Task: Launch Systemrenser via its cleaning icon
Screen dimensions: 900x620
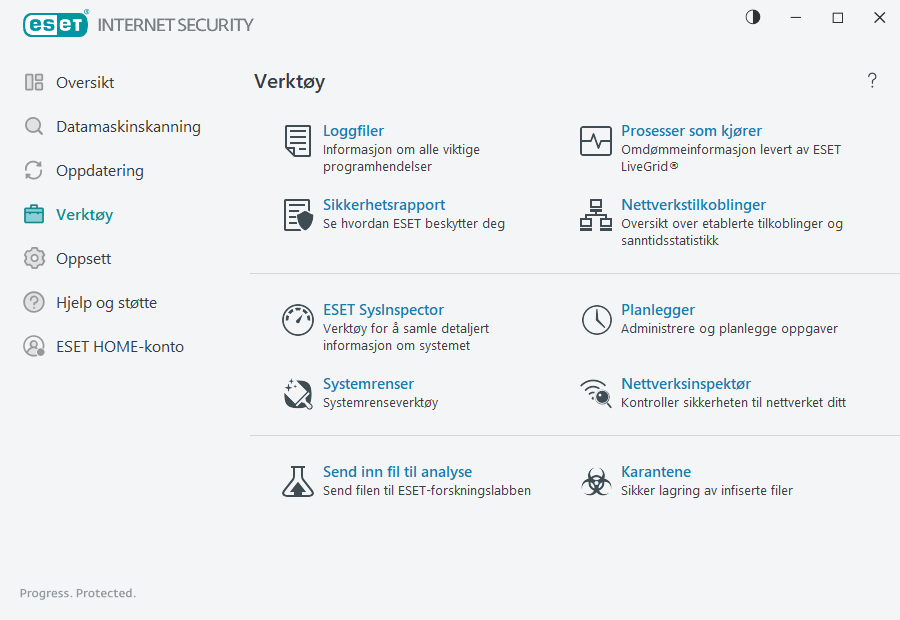Action: [297, 393]
